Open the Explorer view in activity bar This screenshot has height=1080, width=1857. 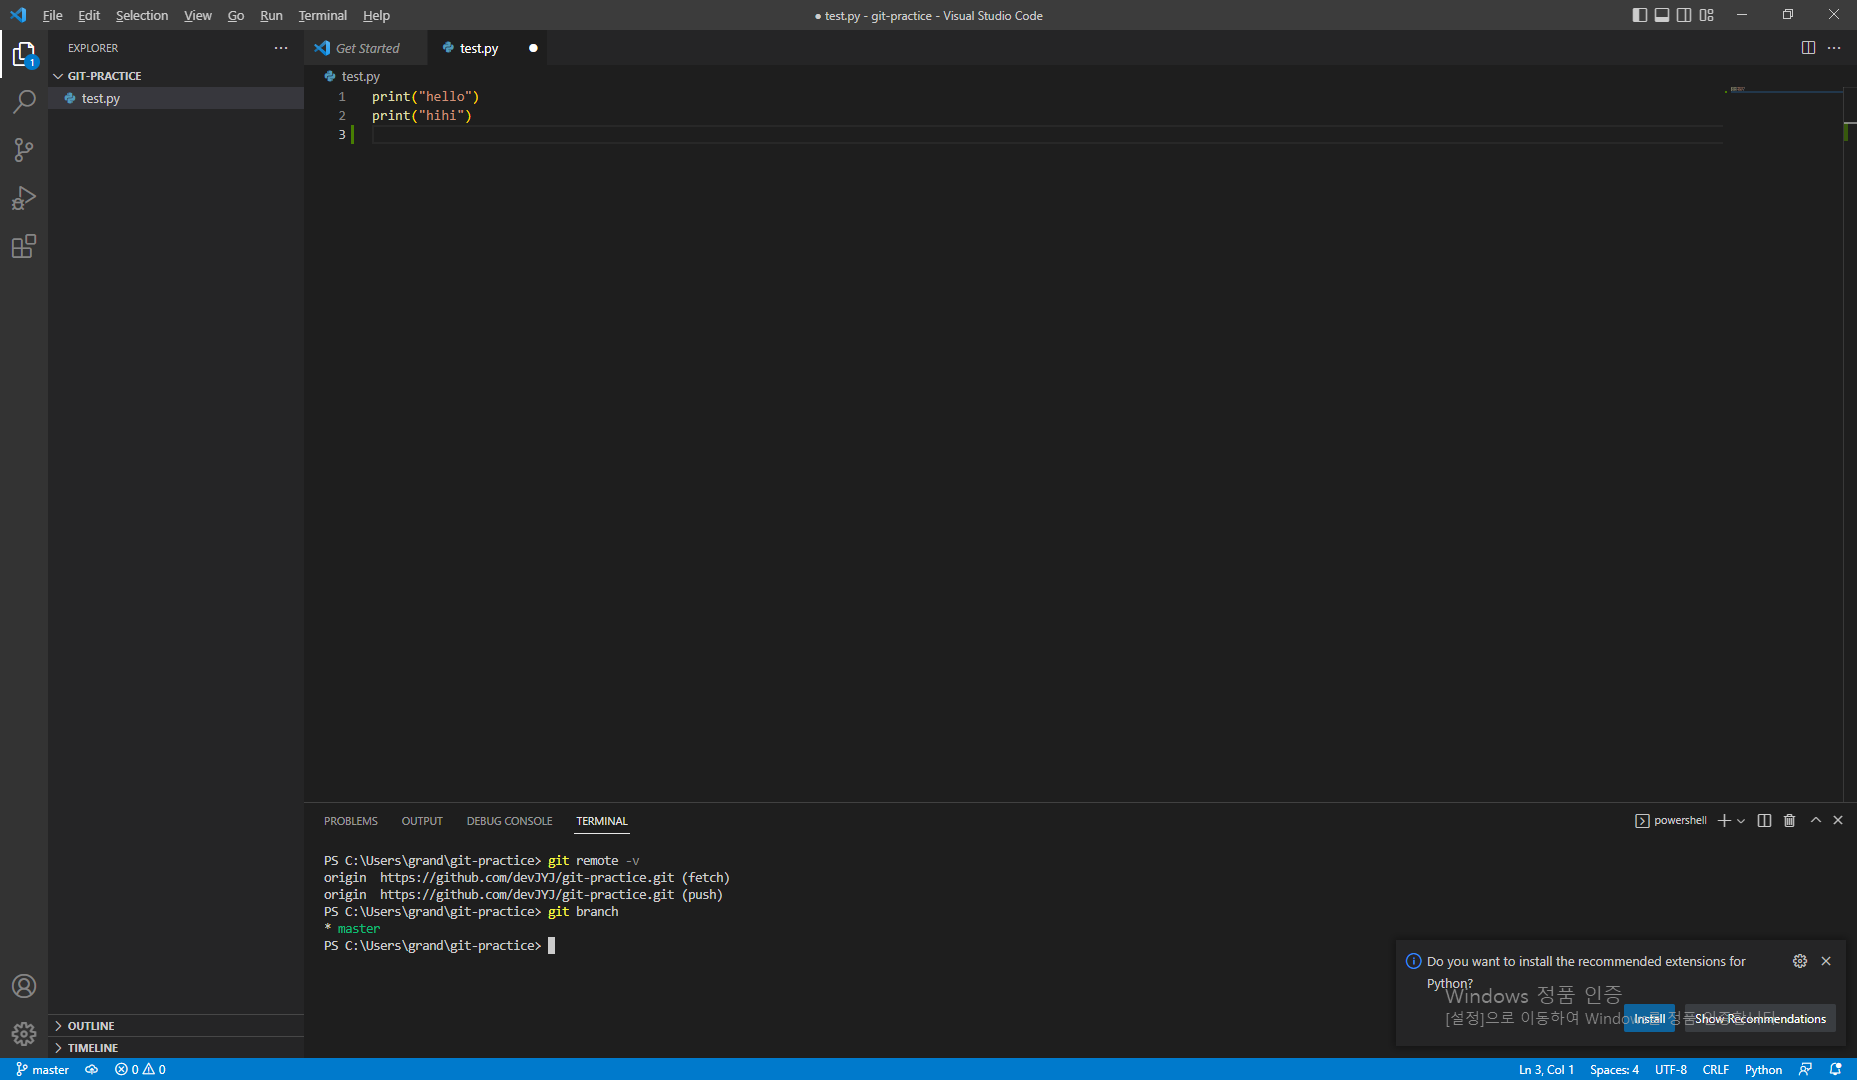pyautogui.click(x=24, y=54)
